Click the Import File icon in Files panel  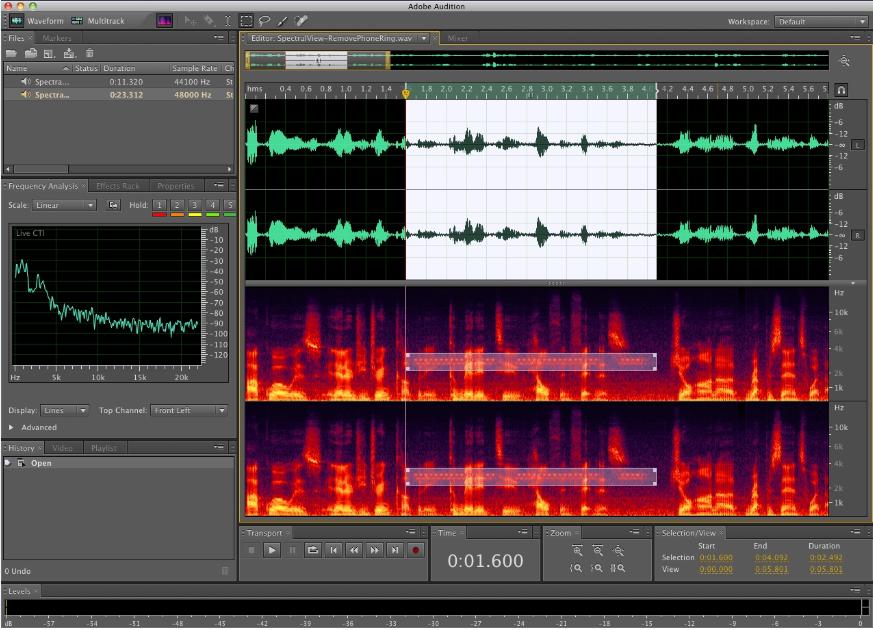[x=31, y=53]
